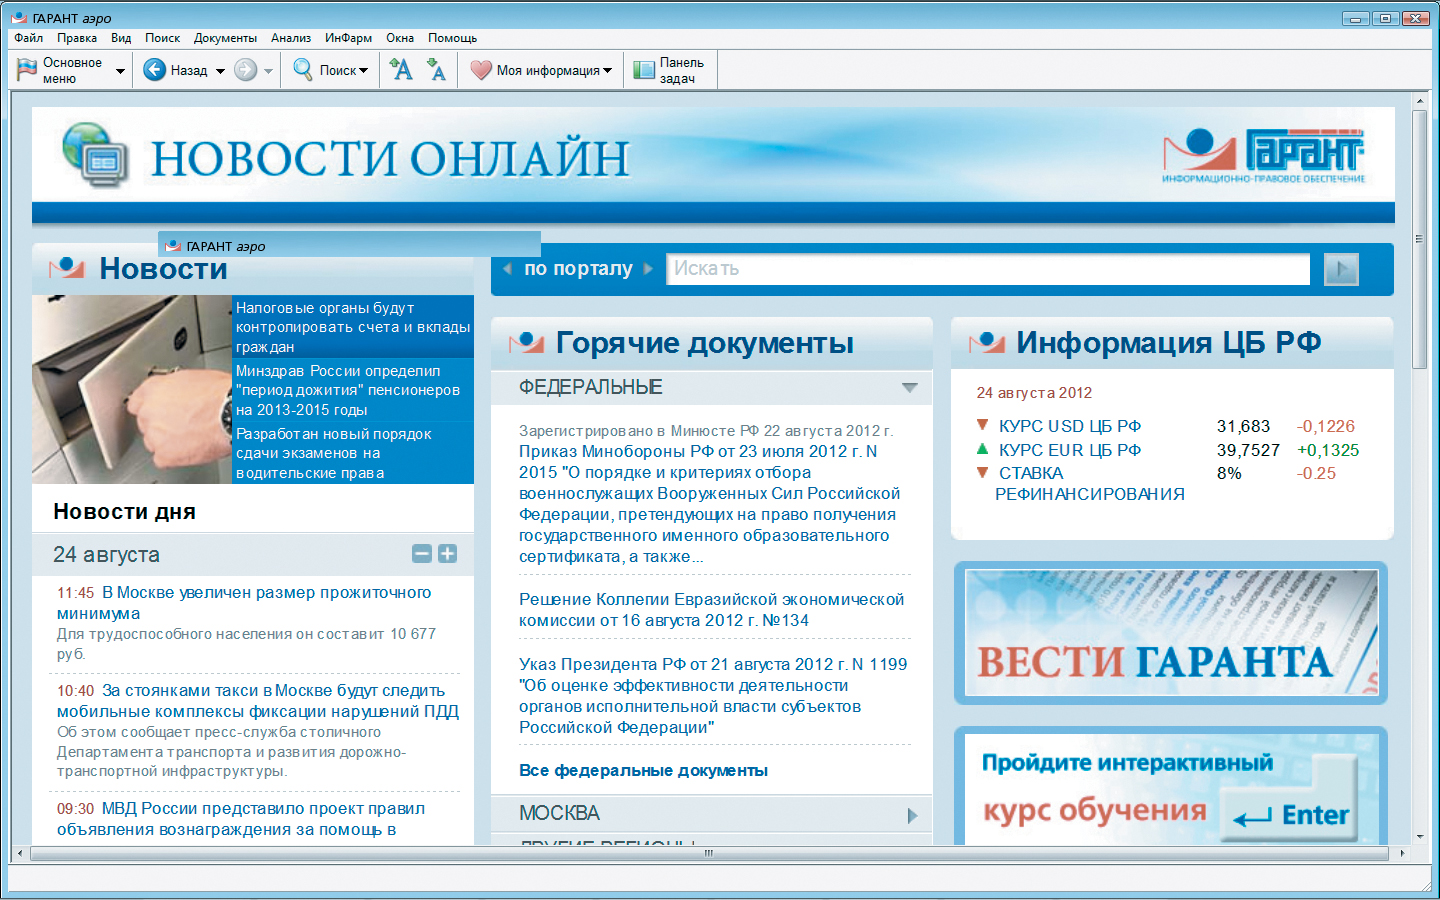Click the Искать search input field

coord(988,269)
